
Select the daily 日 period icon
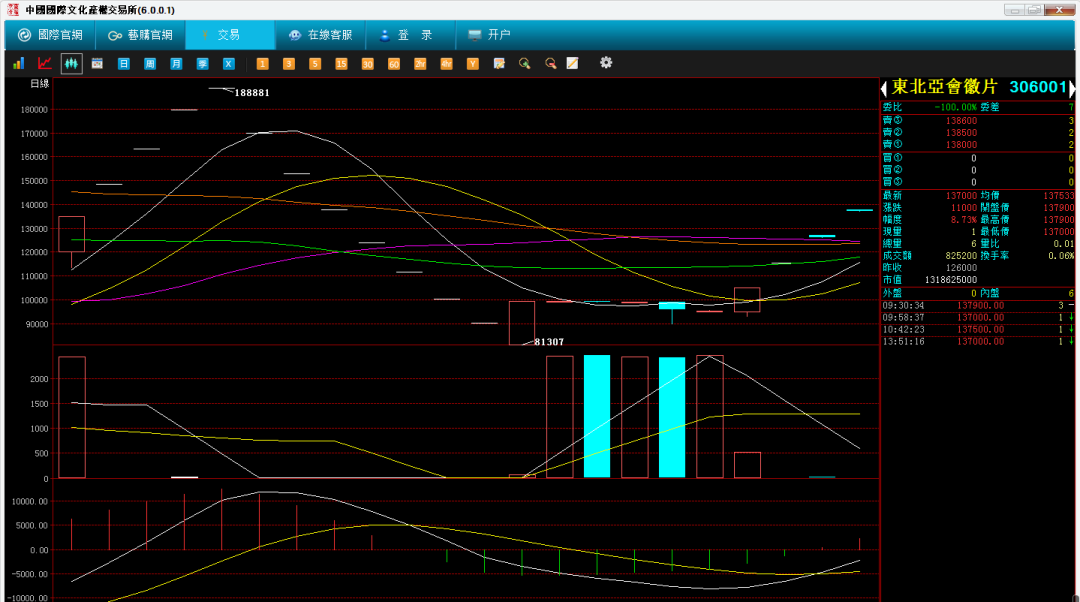pyautogui.click(x=123, y=63)
